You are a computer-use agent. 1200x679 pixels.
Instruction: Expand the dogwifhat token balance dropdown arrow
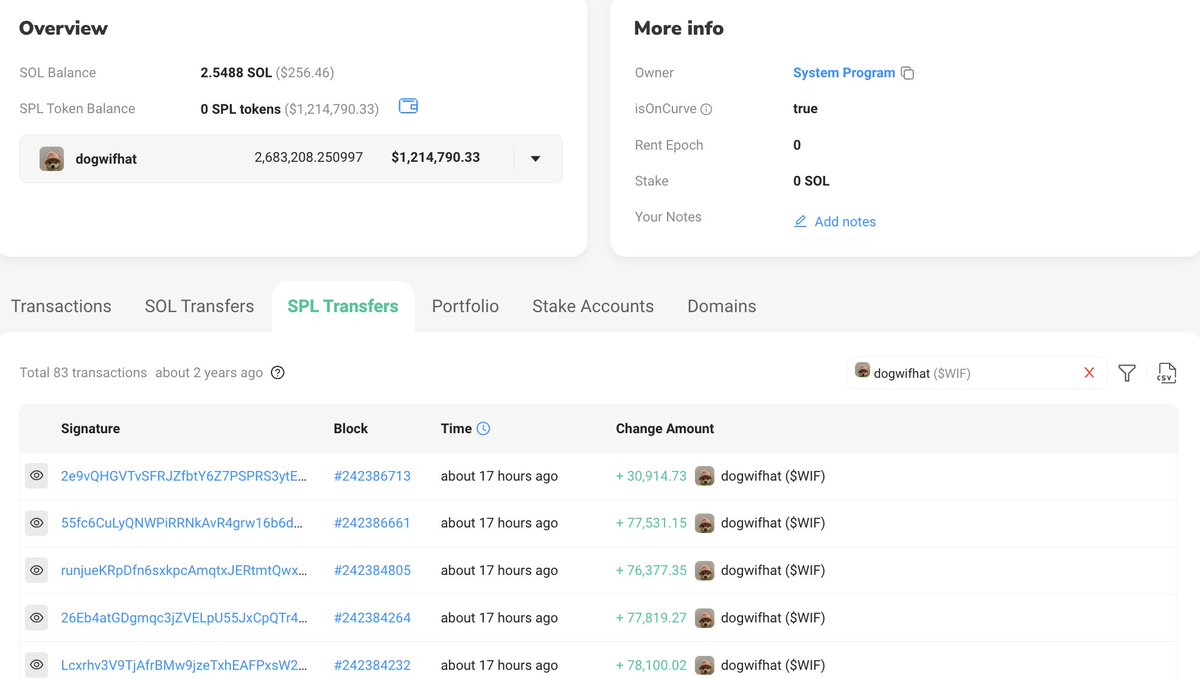(536, 159)
